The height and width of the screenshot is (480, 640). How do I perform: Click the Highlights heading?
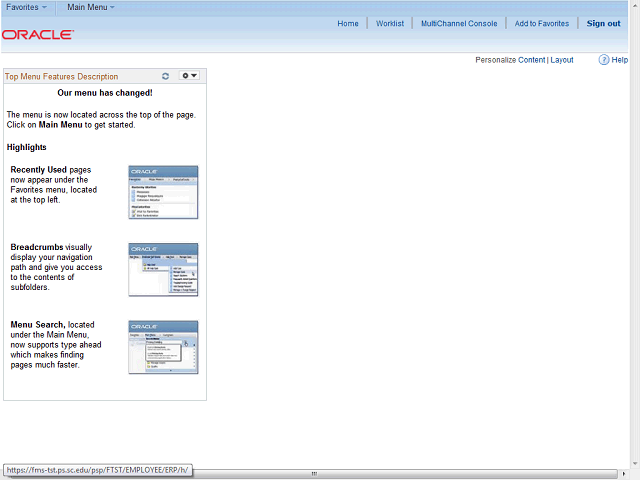27,147
